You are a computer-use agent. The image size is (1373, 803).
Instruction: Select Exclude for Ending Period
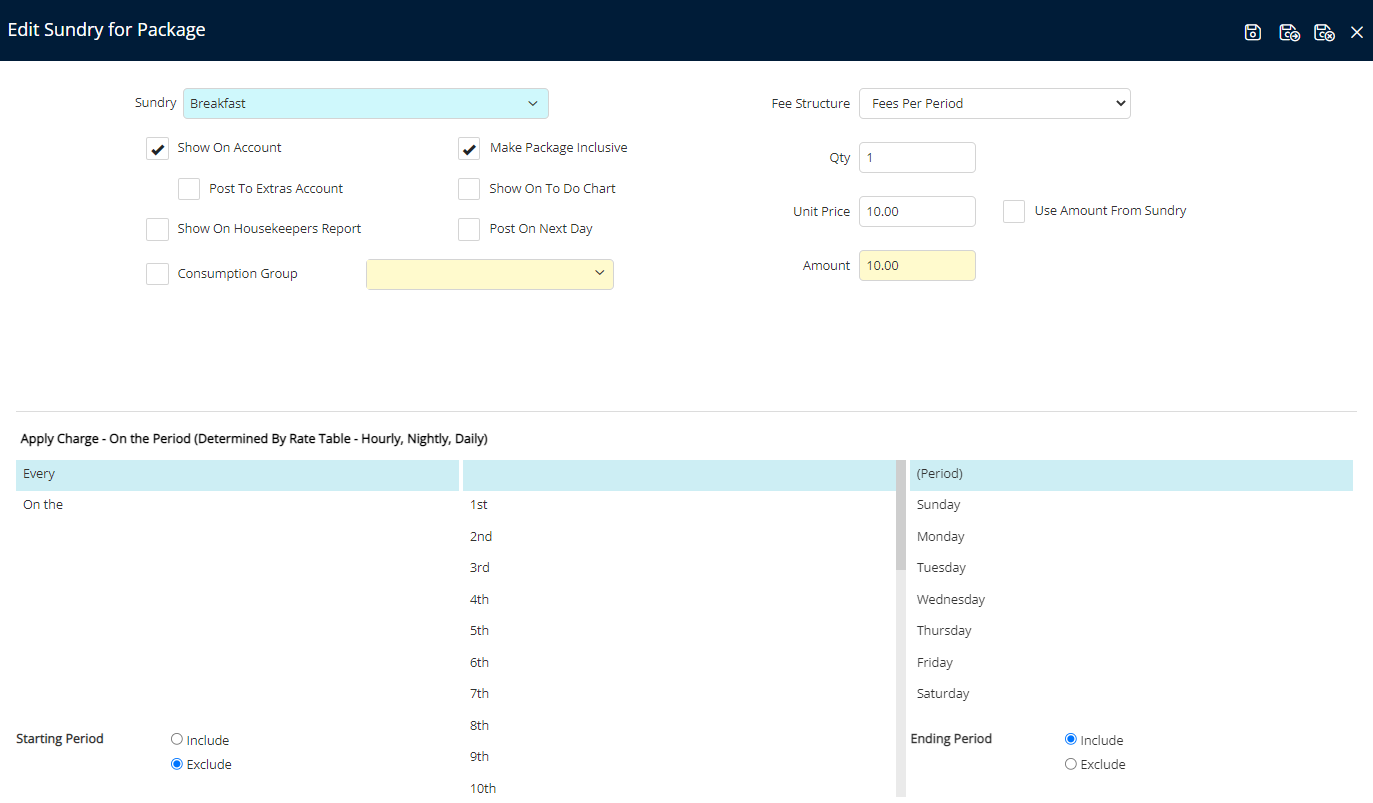coord(1071,764)
